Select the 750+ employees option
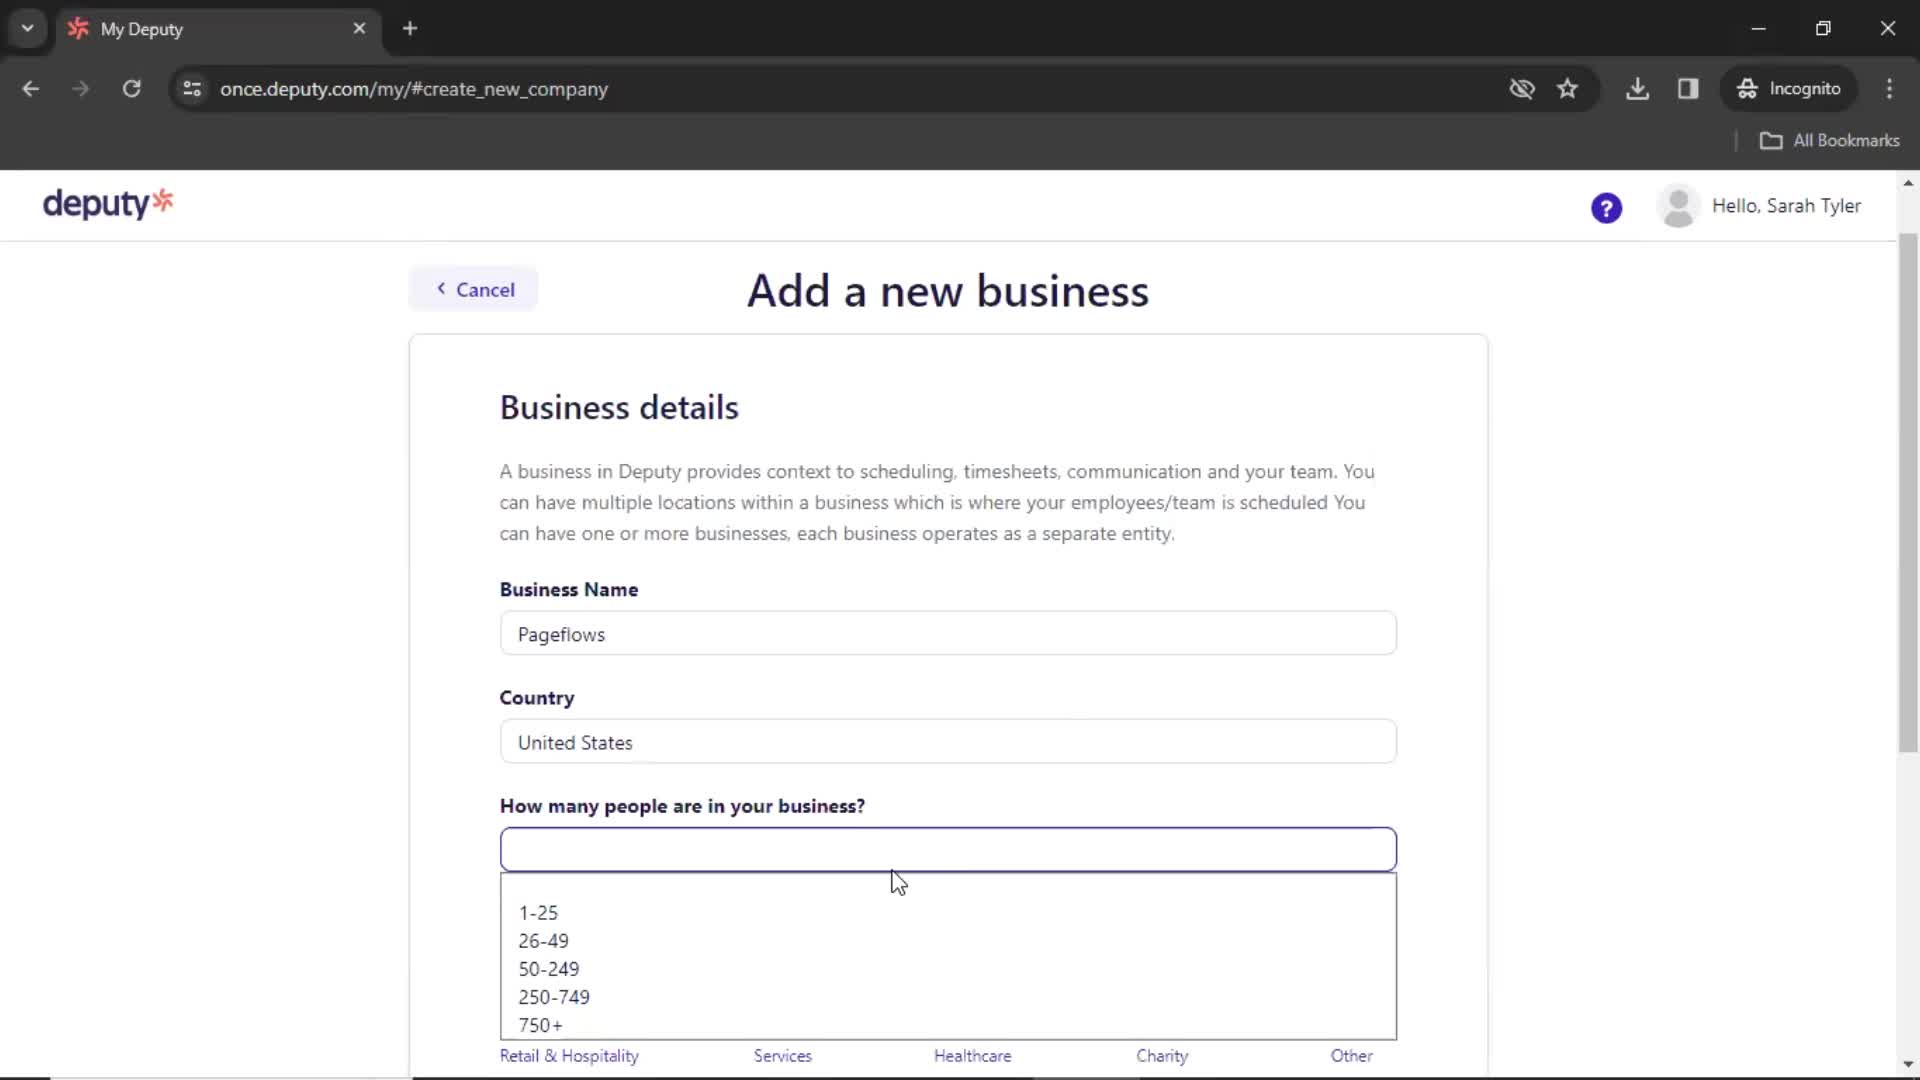 (x=541, y=1025)
